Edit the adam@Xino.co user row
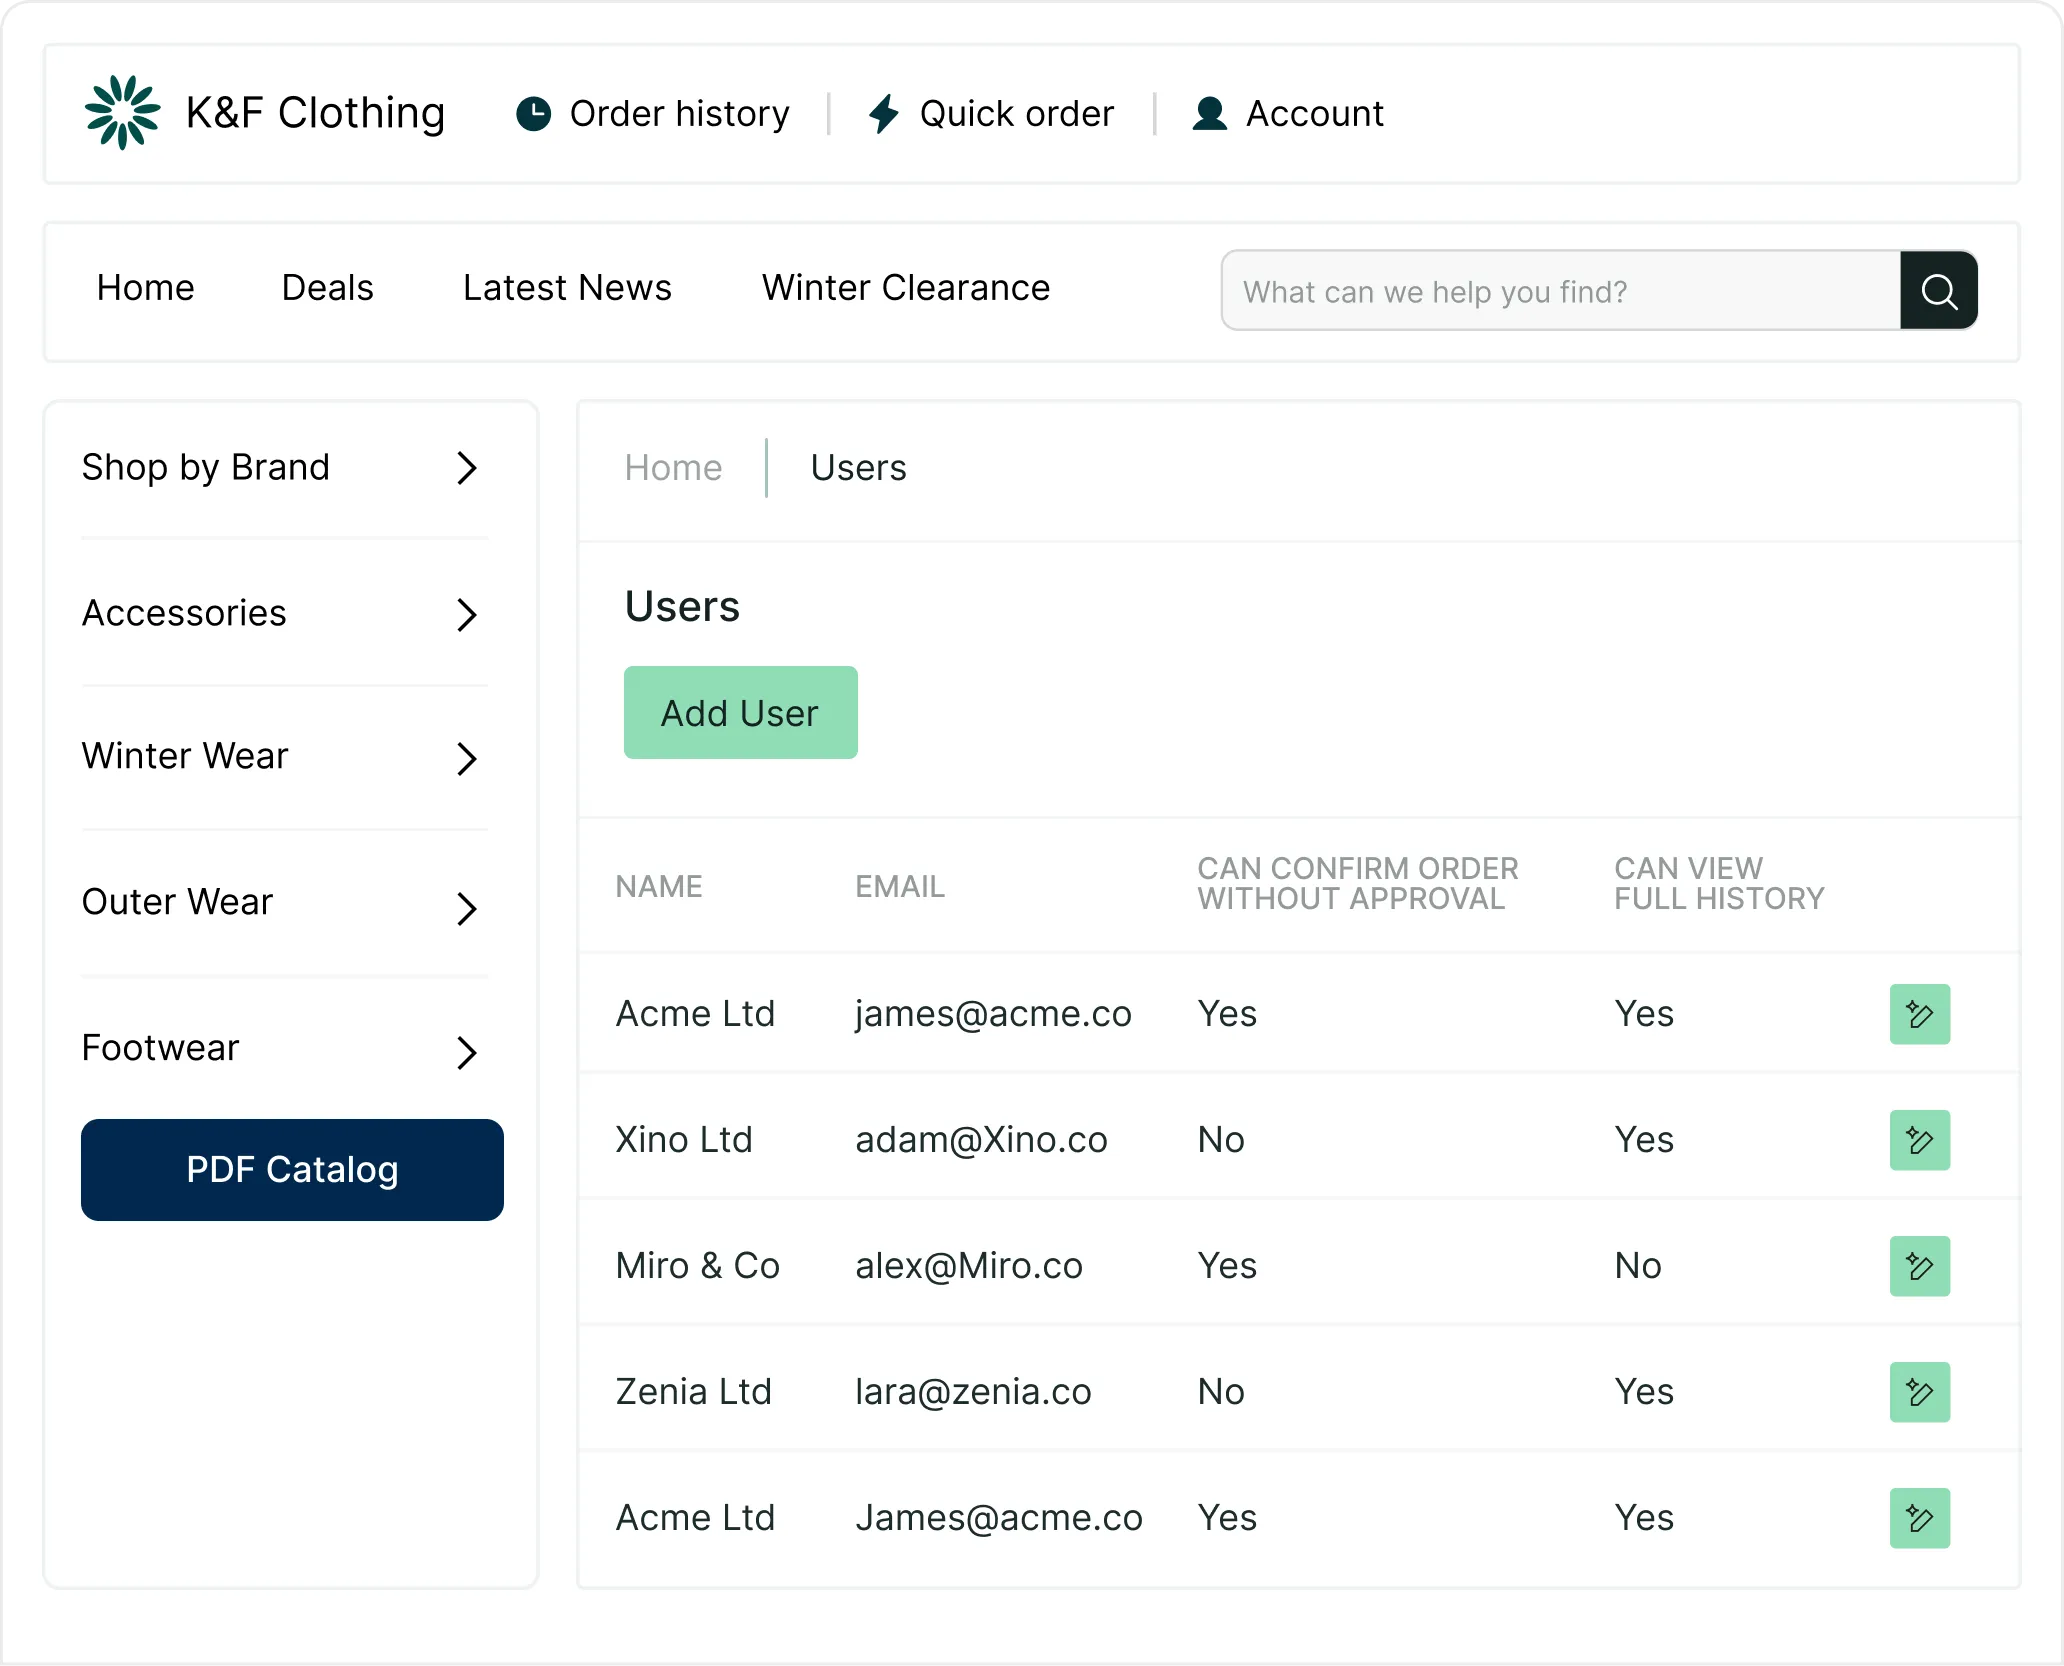The image size is (2064, 1666). tap(1919, 1140)
